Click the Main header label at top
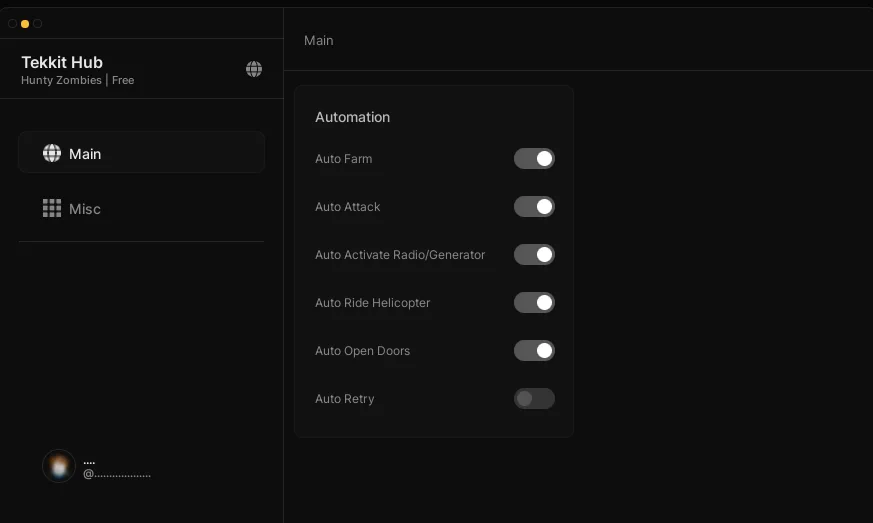The image size is (873, 523). coord(318,41)
